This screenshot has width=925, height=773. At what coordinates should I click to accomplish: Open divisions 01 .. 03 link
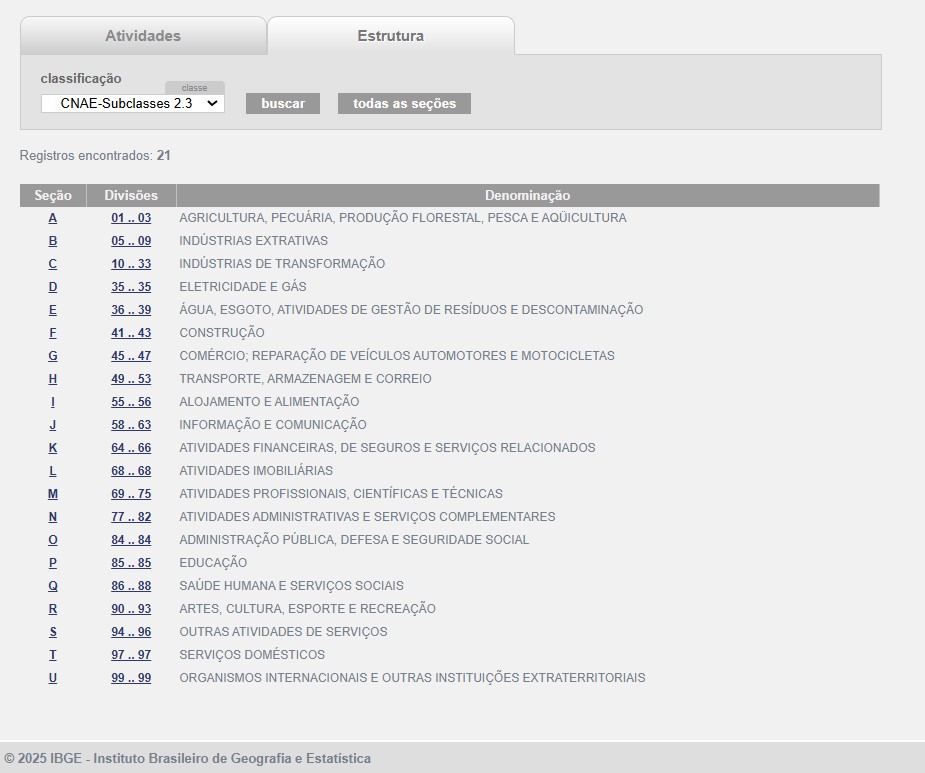131,218
